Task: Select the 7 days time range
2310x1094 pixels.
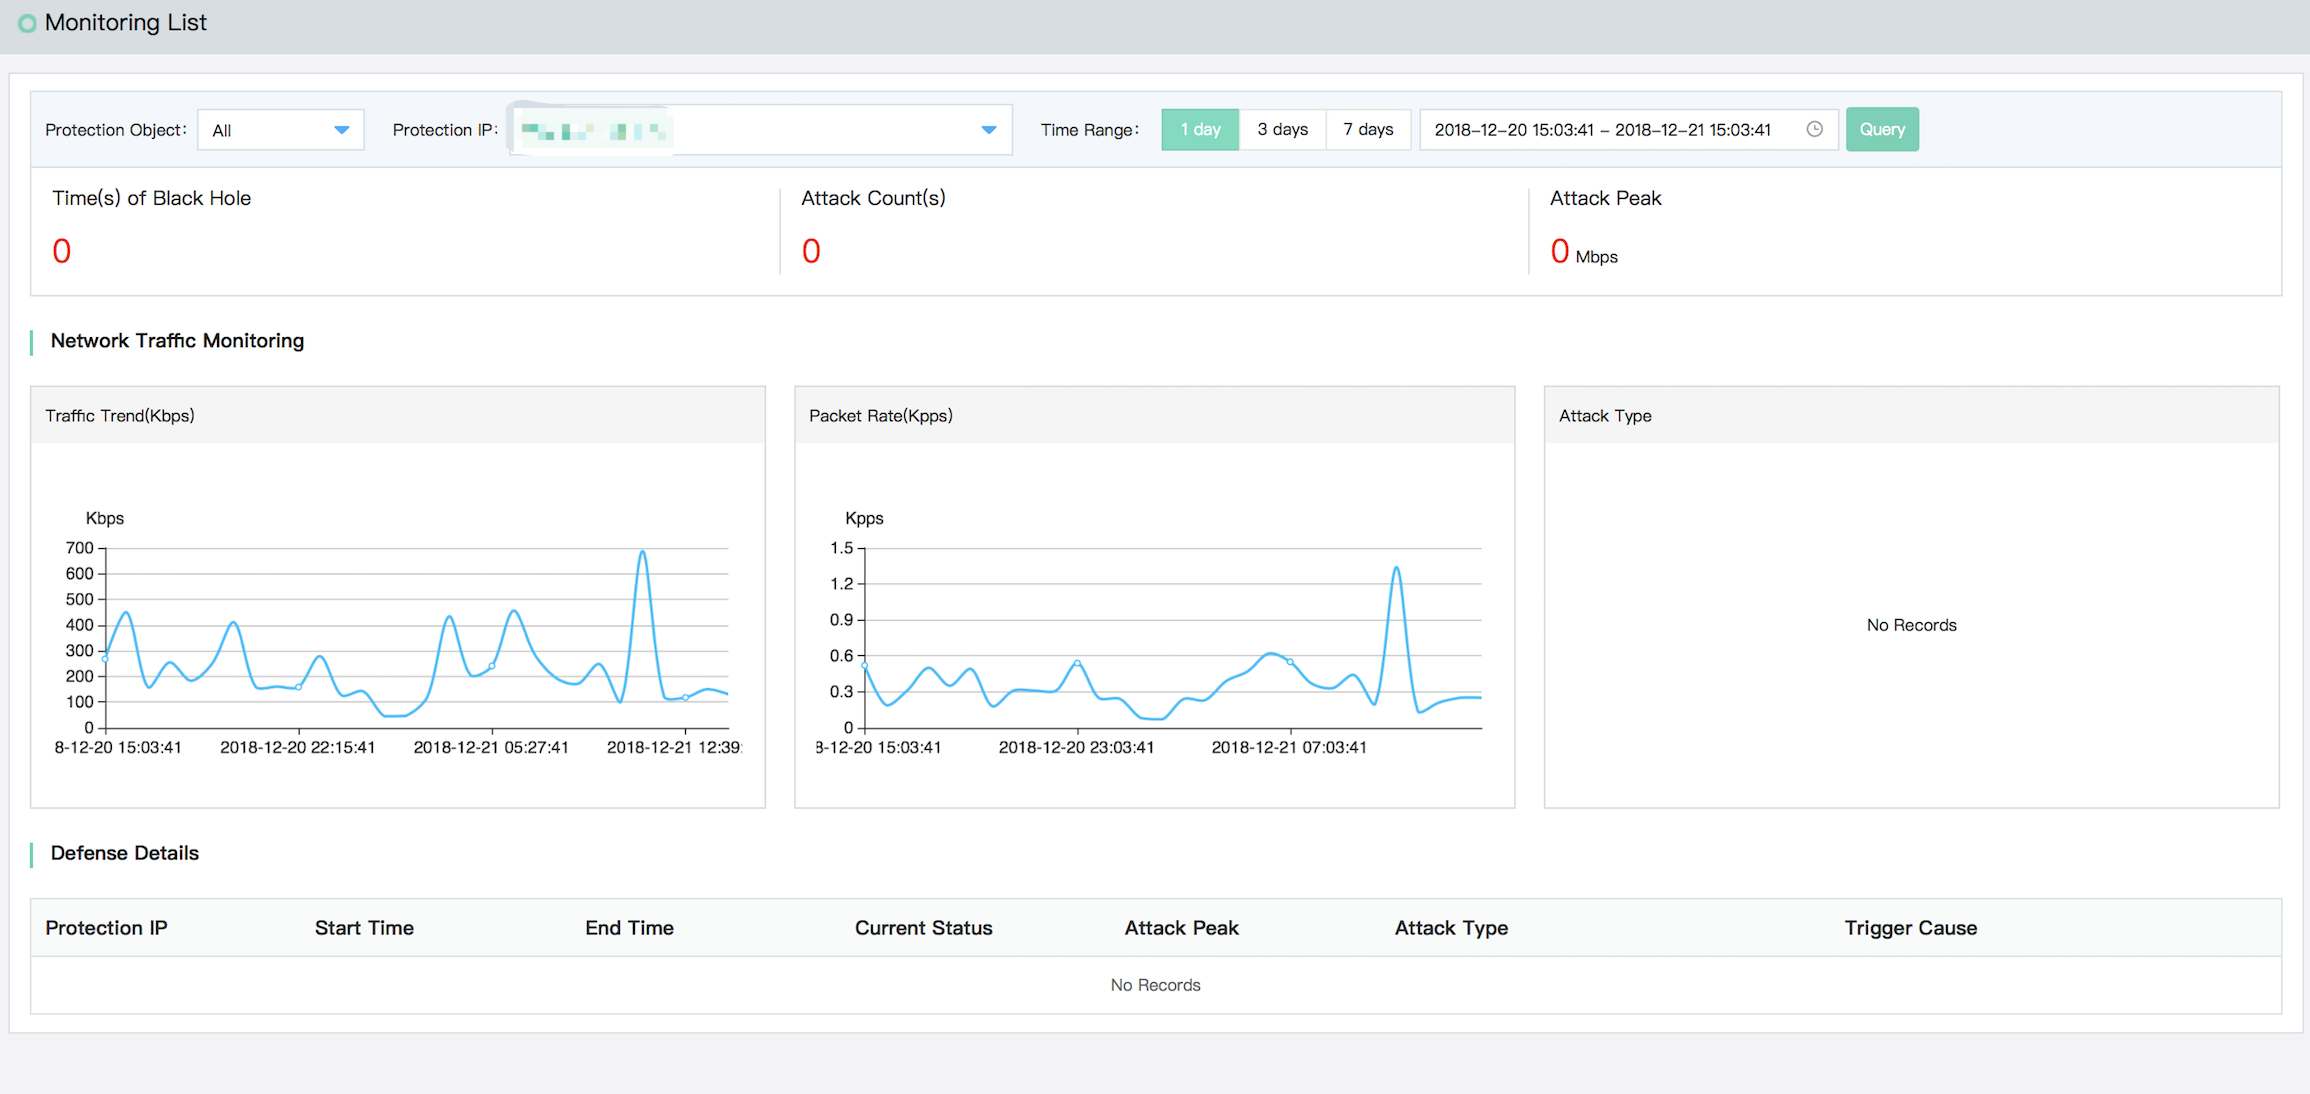Action: click(x=1368, y=130)
